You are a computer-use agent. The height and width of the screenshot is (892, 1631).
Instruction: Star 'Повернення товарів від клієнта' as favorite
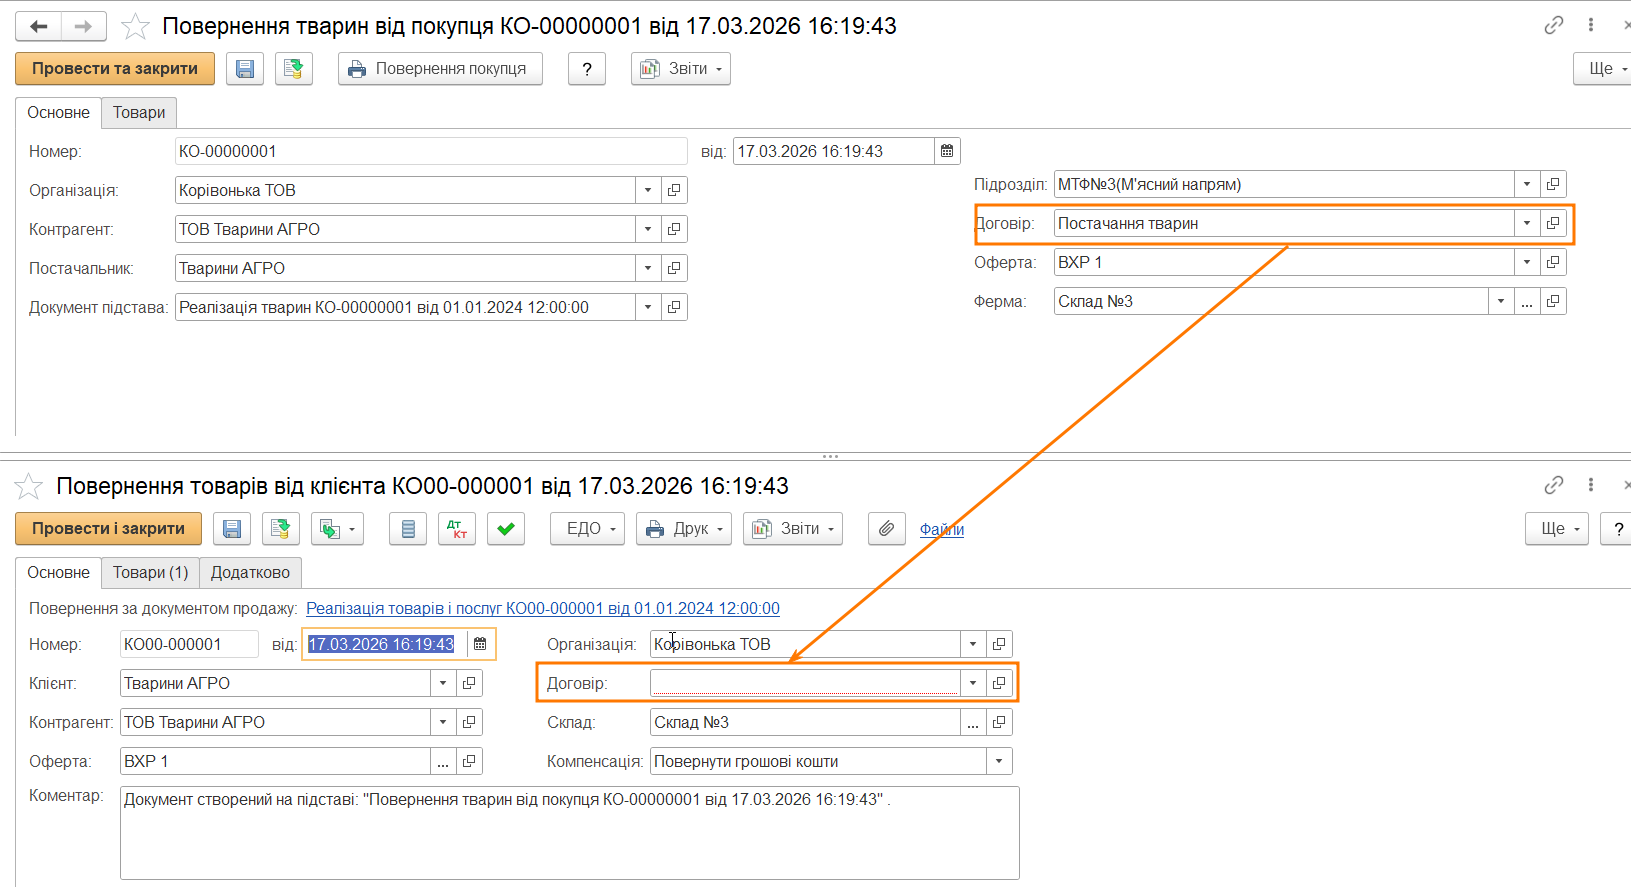pyautogui.click(x=29, y=486)
